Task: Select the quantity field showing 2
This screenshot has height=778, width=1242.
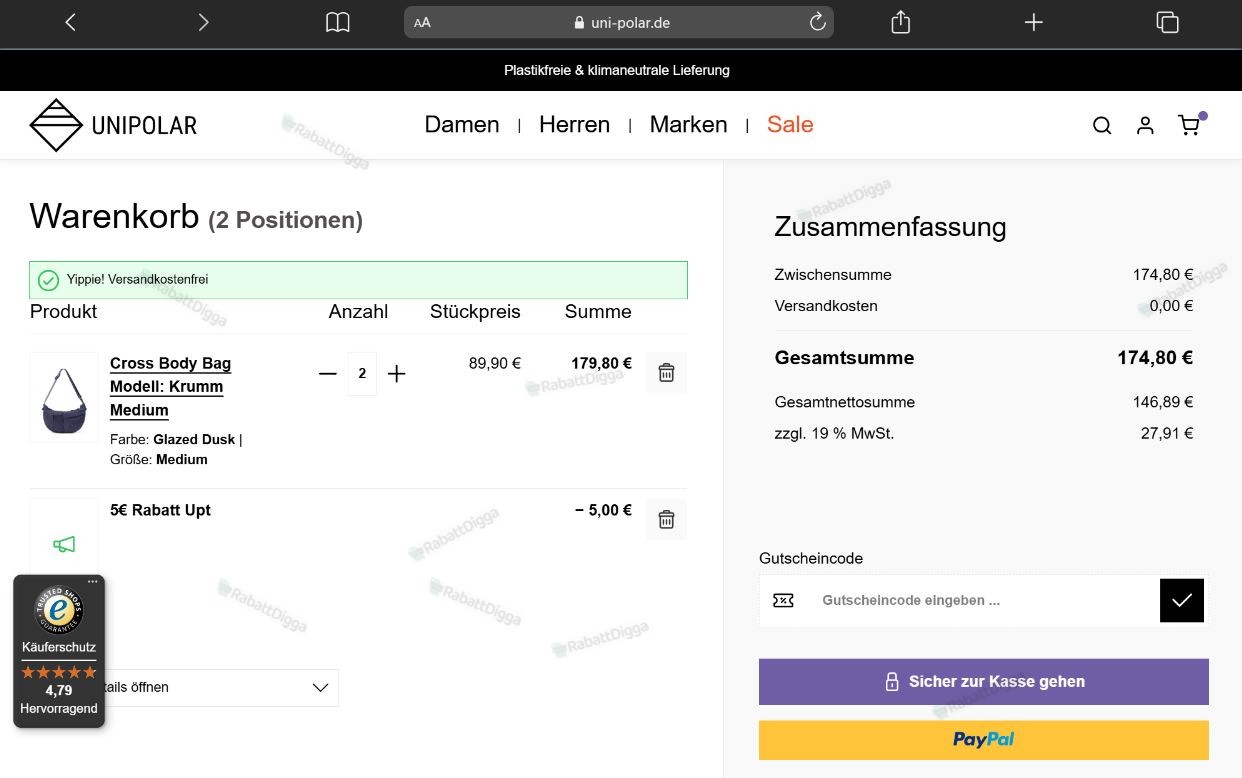Action: (x=362, y=374)
